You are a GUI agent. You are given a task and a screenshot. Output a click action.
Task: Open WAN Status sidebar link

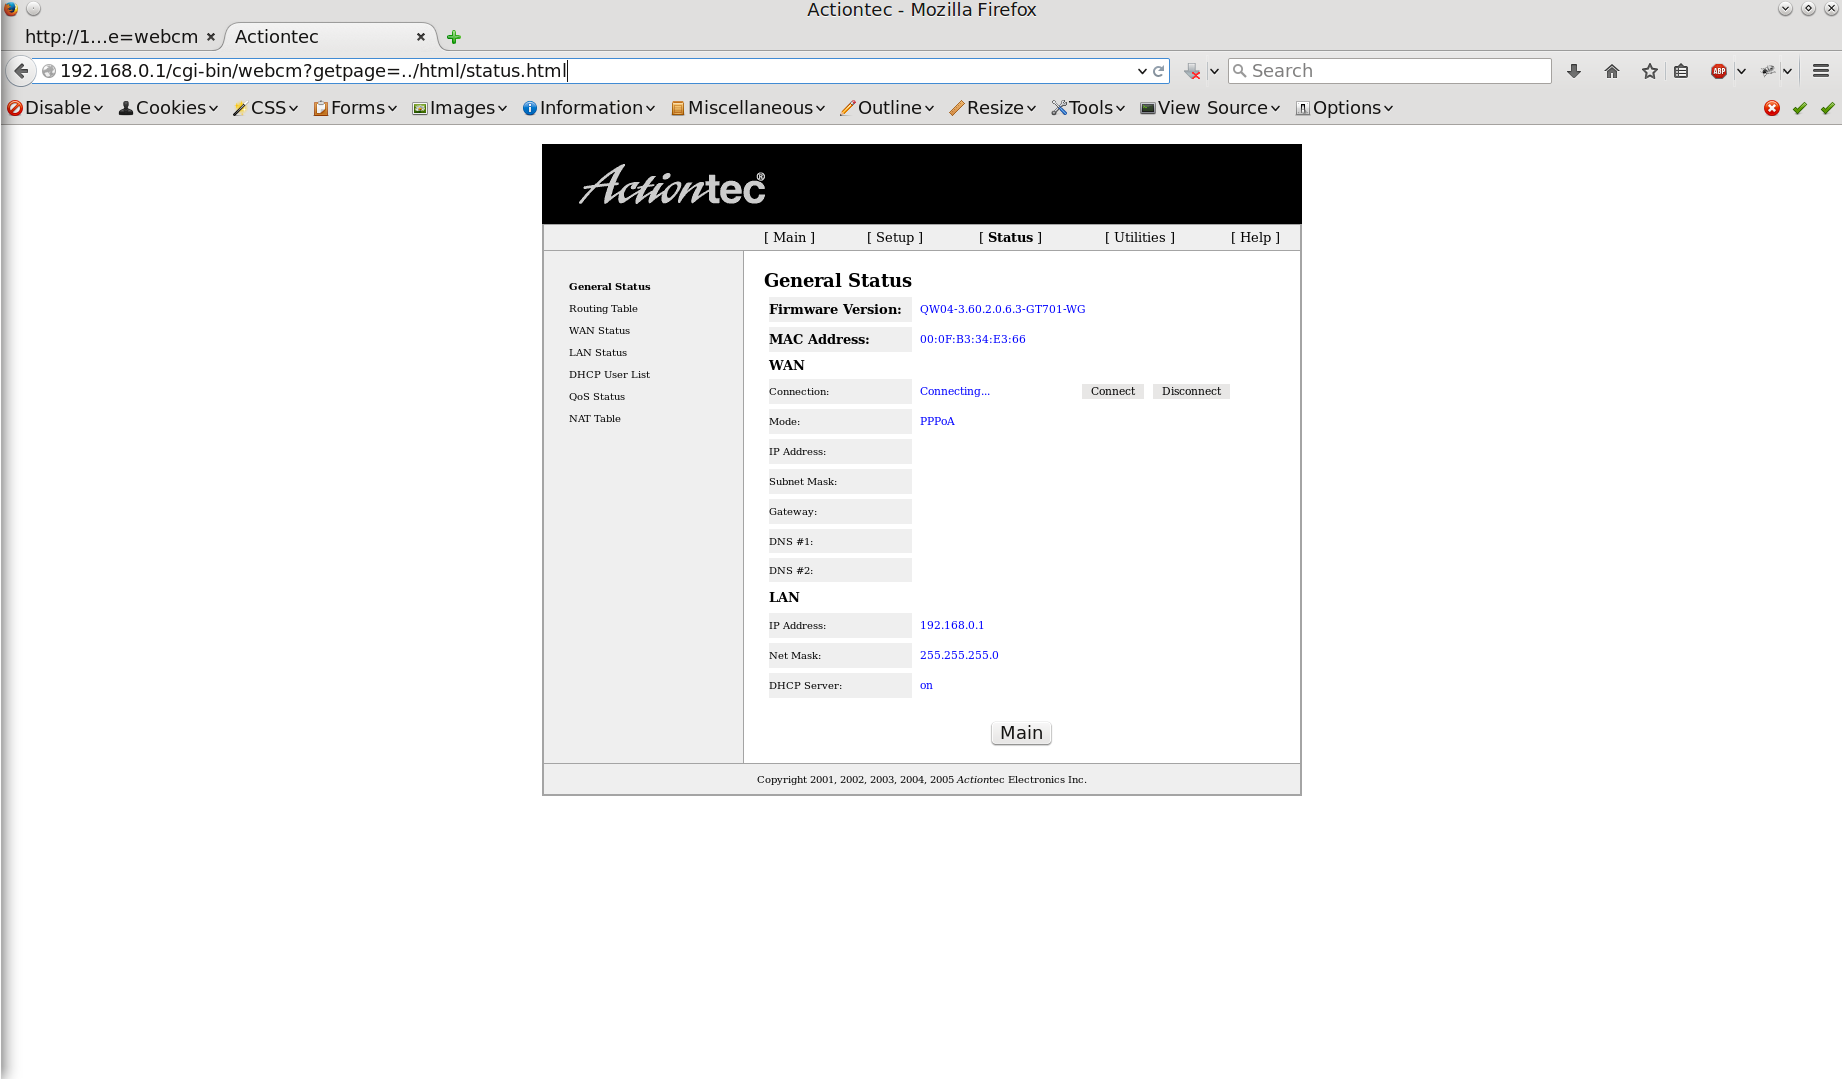pos(599,330)
